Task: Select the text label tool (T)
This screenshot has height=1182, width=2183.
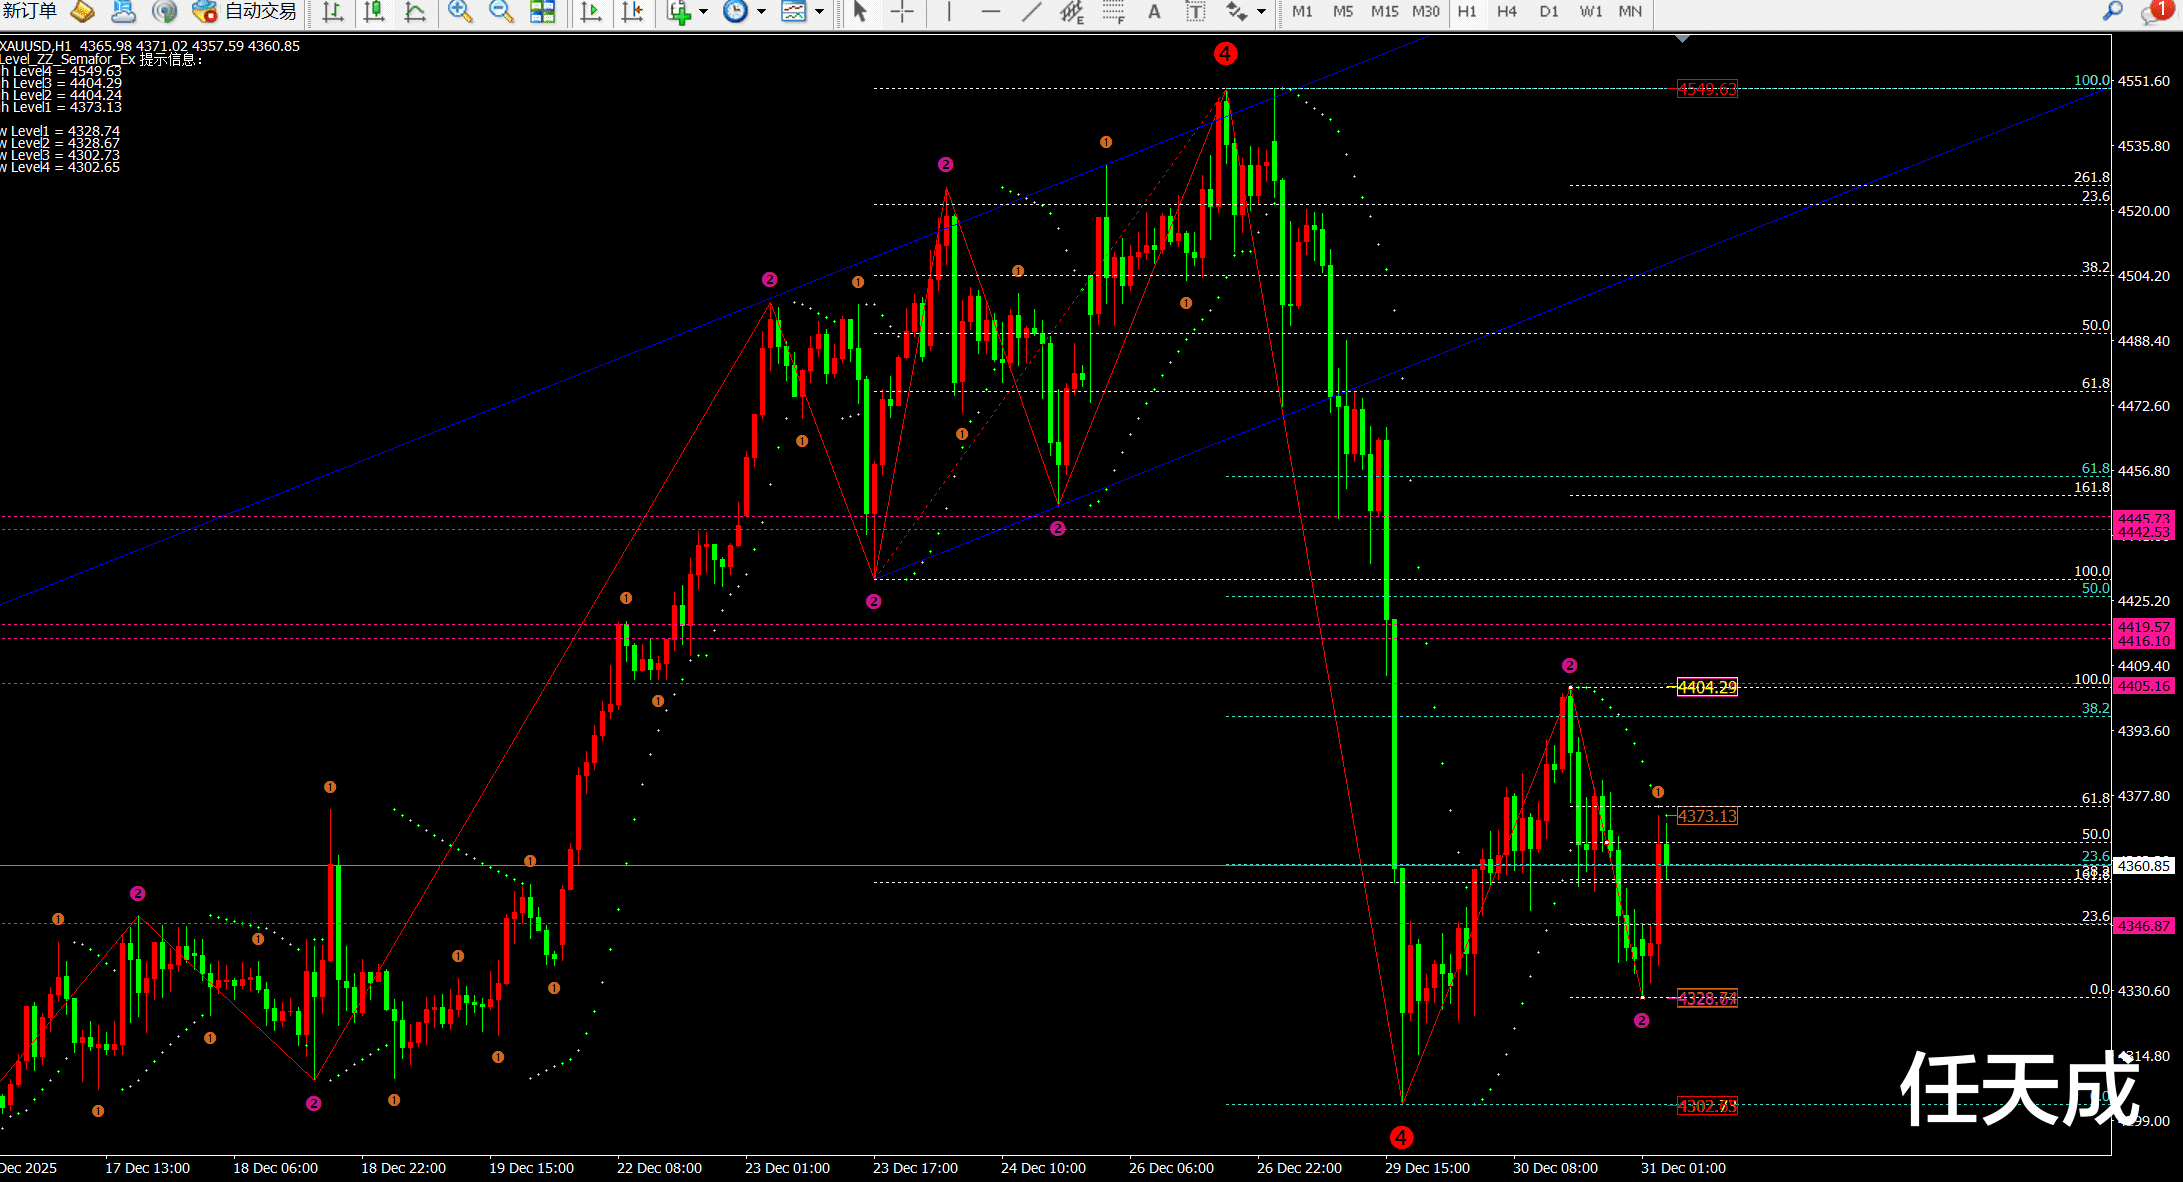Action: [1195, 12]
